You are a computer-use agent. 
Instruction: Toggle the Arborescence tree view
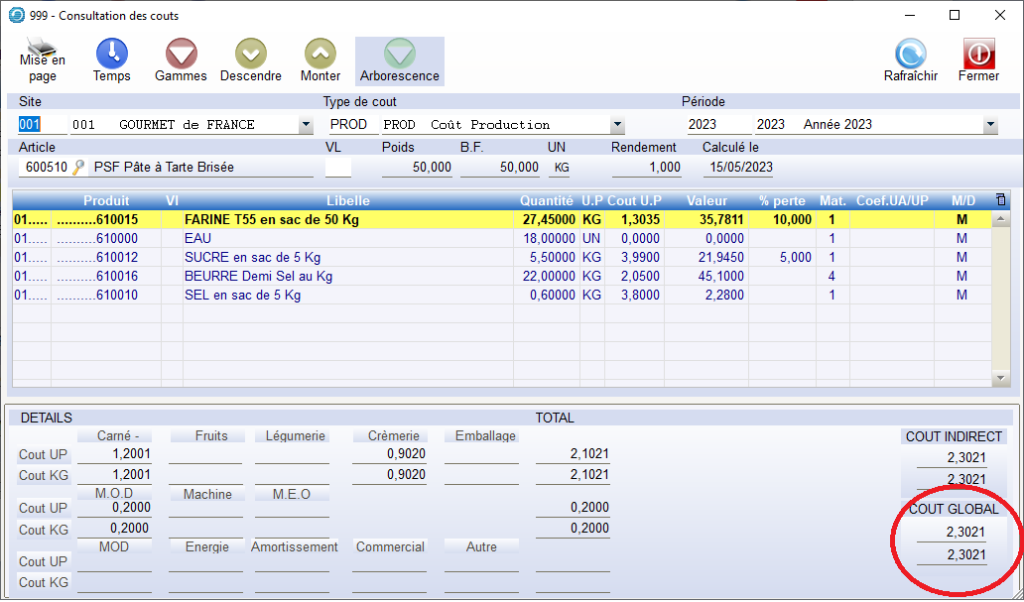(x=399, y=53)
